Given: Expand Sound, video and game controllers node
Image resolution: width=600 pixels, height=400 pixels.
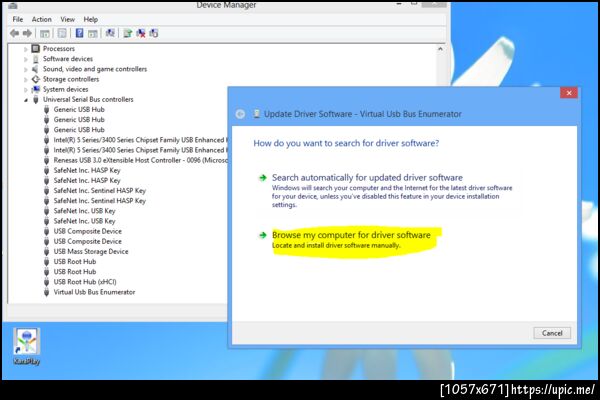Looking at the screenshot, I should [26, 70].
